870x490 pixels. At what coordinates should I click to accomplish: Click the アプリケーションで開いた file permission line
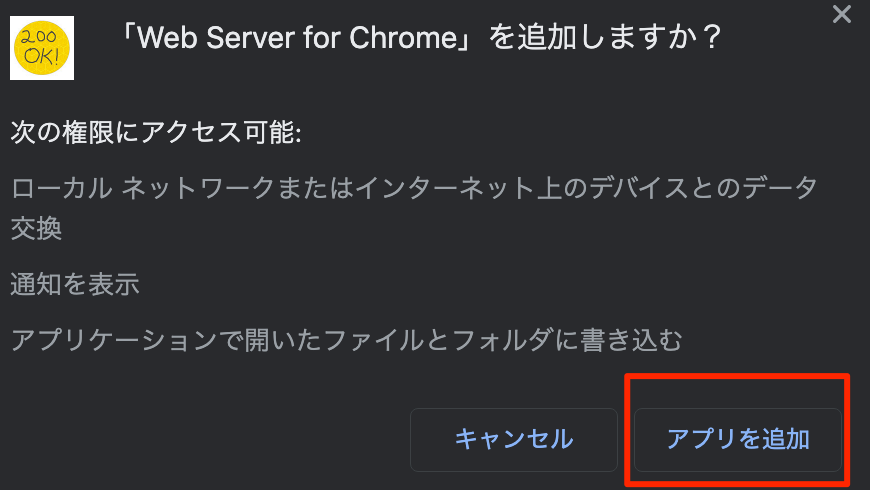346,340
